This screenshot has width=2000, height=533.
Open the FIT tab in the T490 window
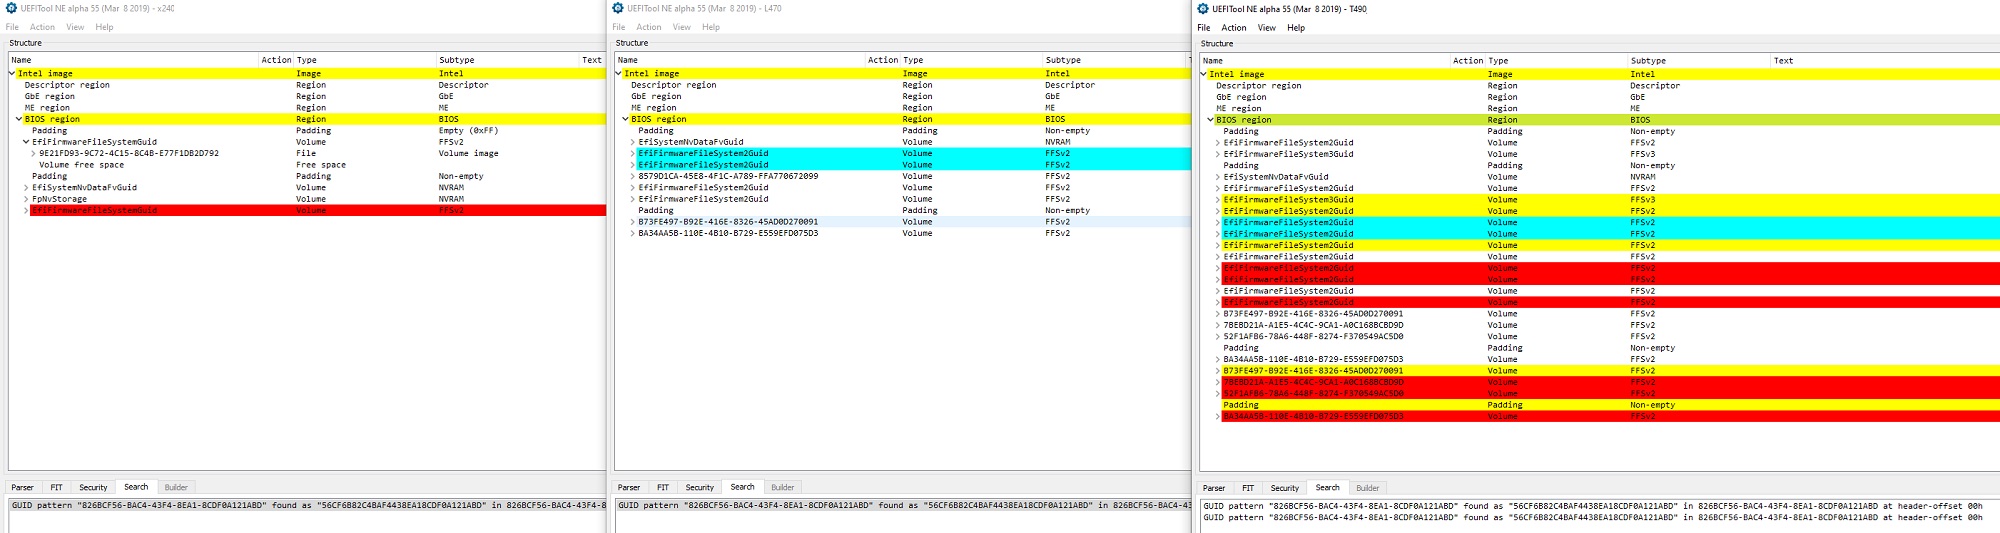coord(1248,489)
